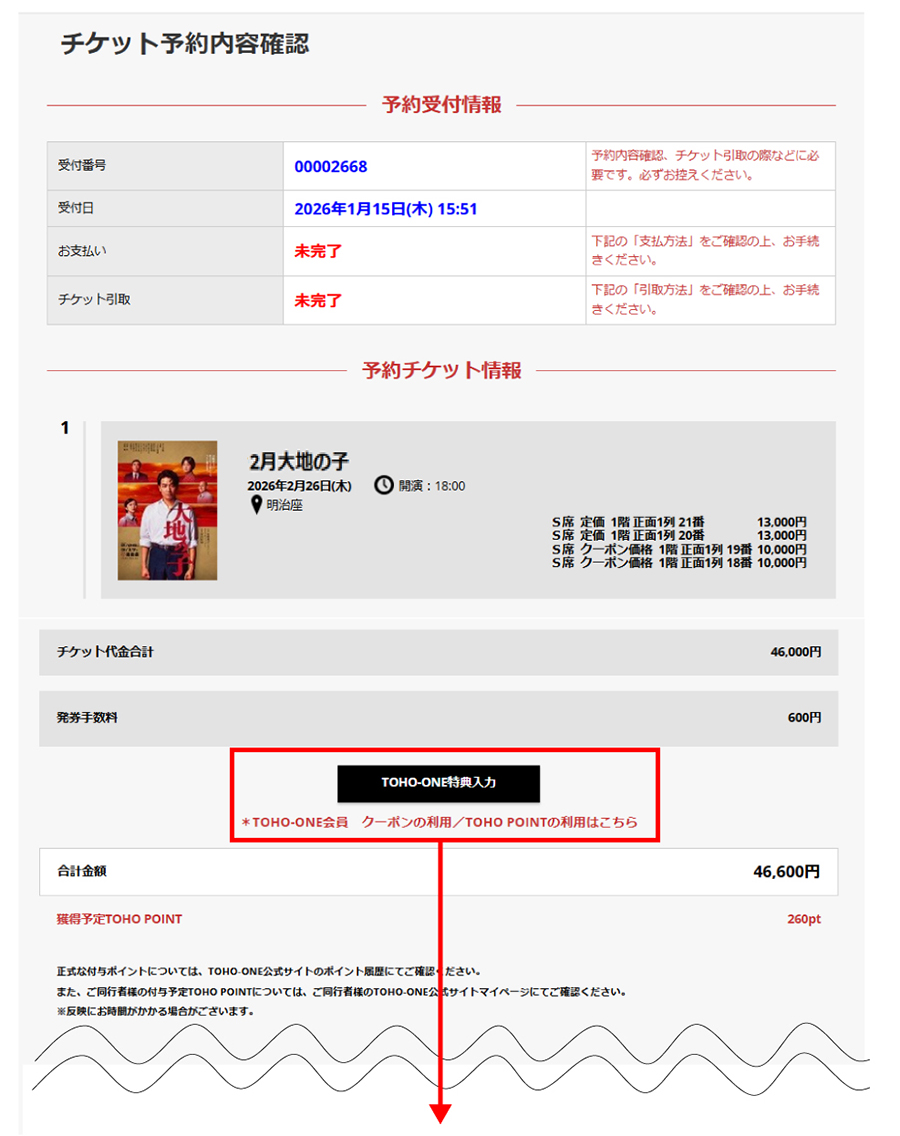Click the reception date 2026年1月15日(木) 15:51

tap(386, 209)
